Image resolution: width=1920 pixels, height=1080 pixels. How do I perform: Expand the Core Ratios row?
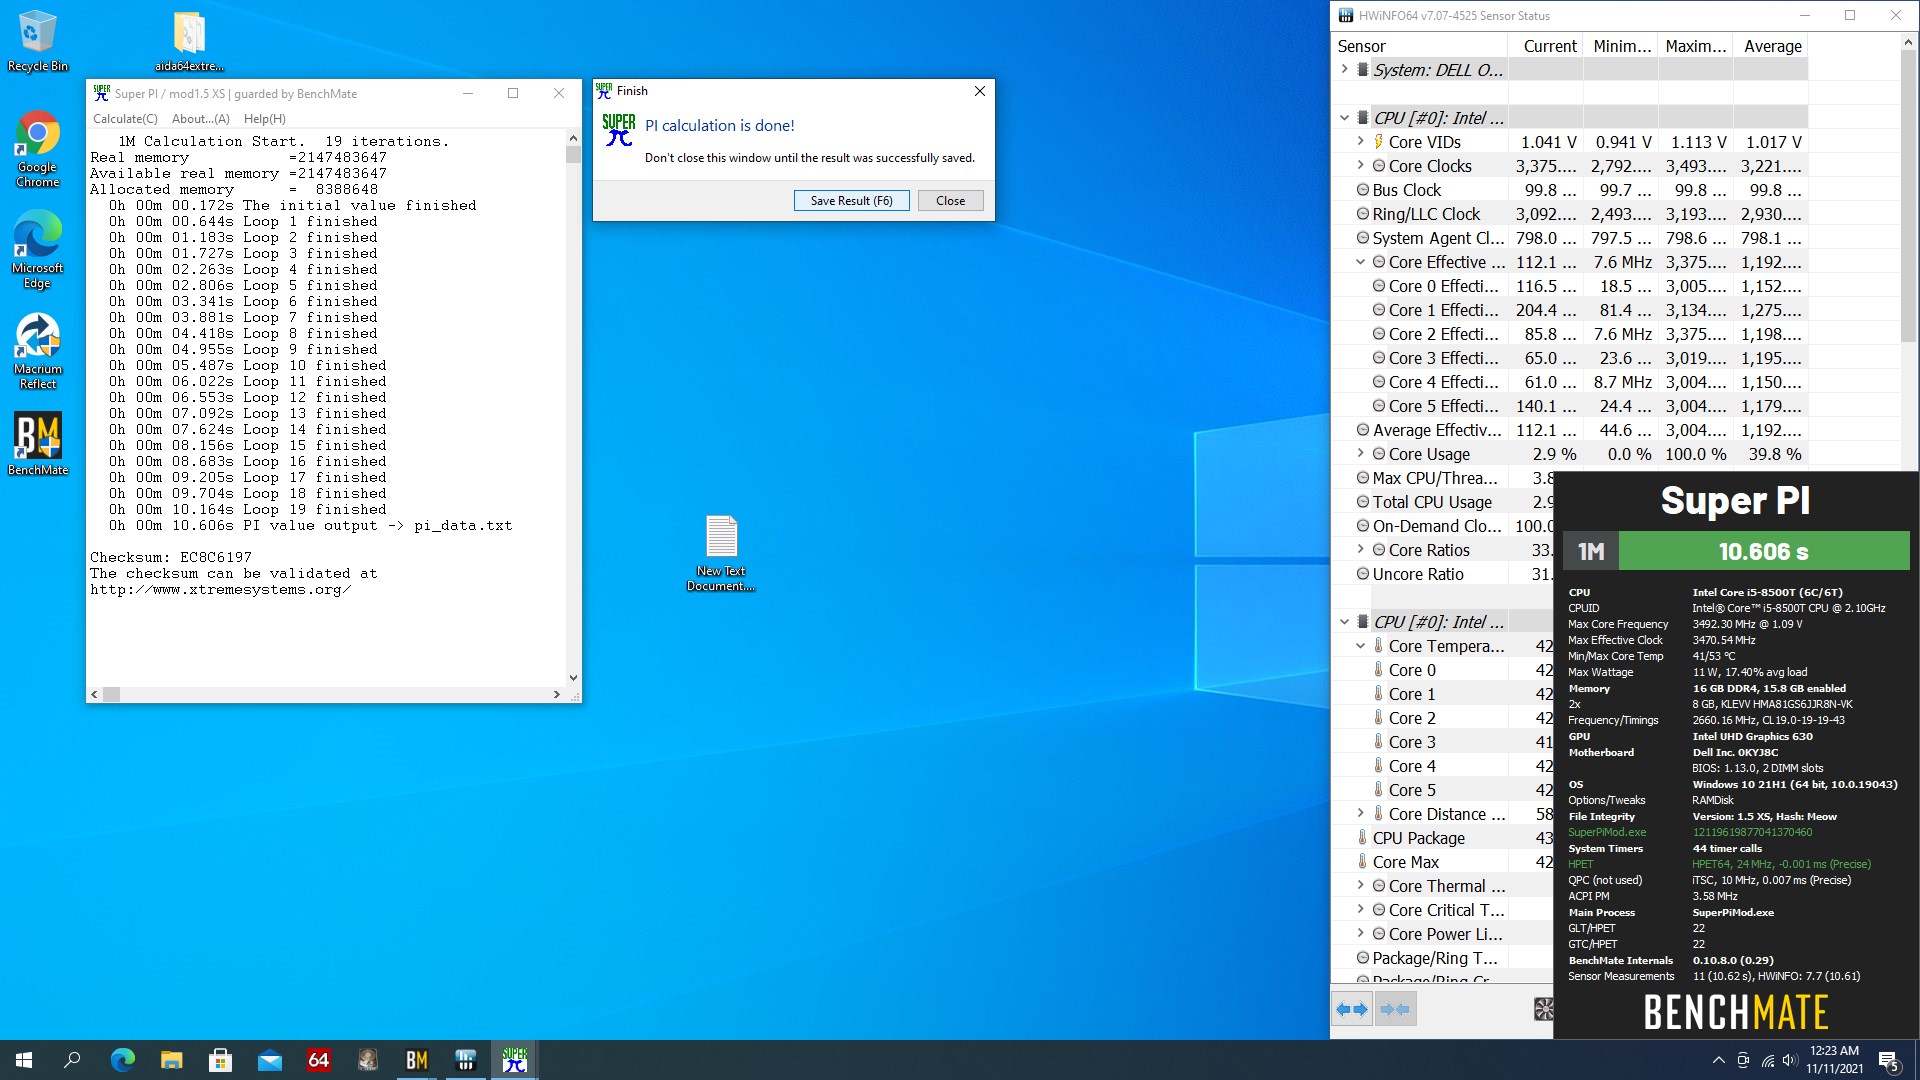pyautogui.click(x=1360, y=550)
